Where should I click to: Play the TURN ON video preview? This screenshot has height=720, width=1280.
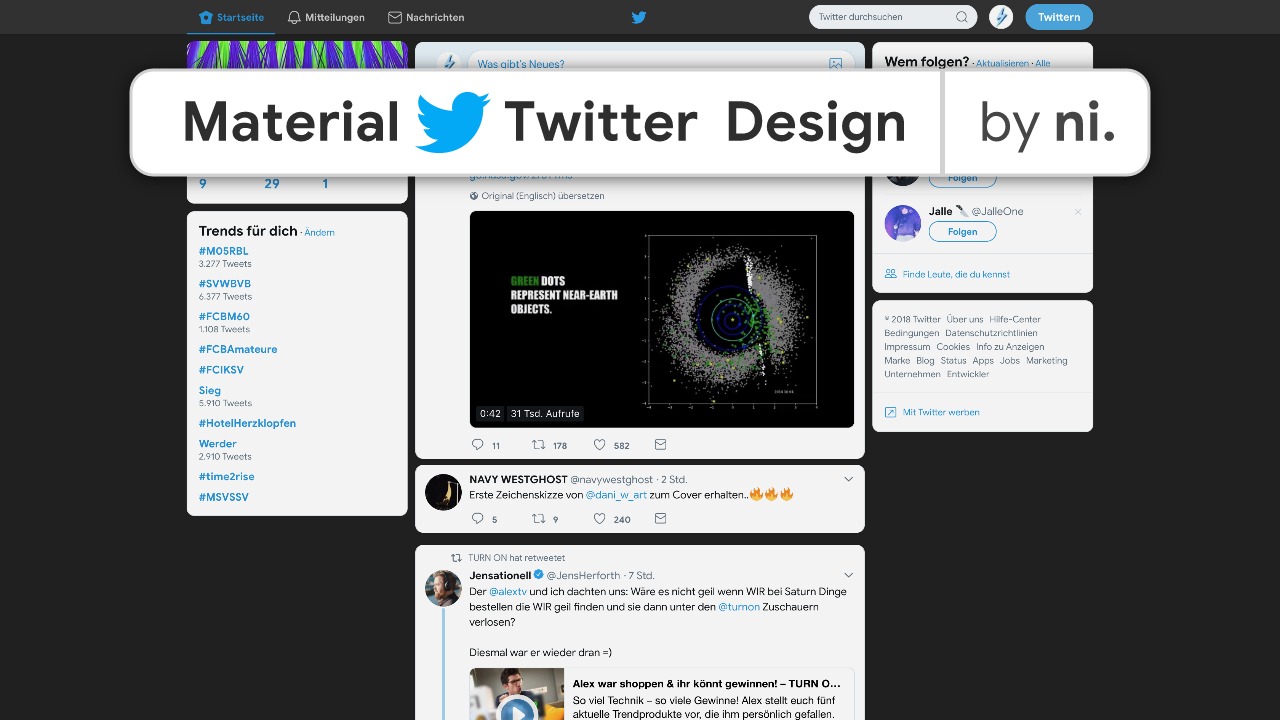(x=517, y=711)
